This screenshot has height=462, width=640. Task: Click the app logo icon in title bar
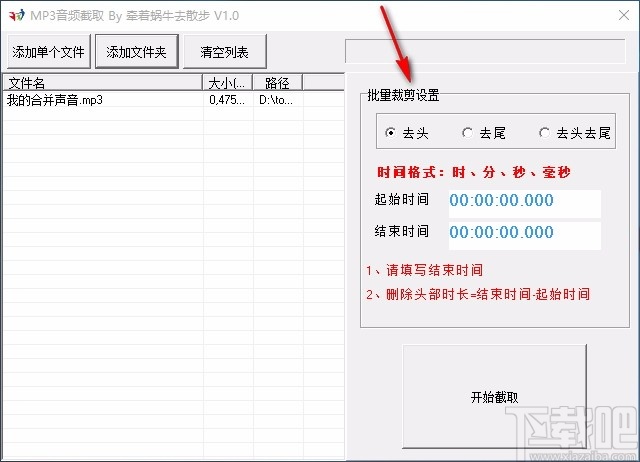click(x=17, y=16)
